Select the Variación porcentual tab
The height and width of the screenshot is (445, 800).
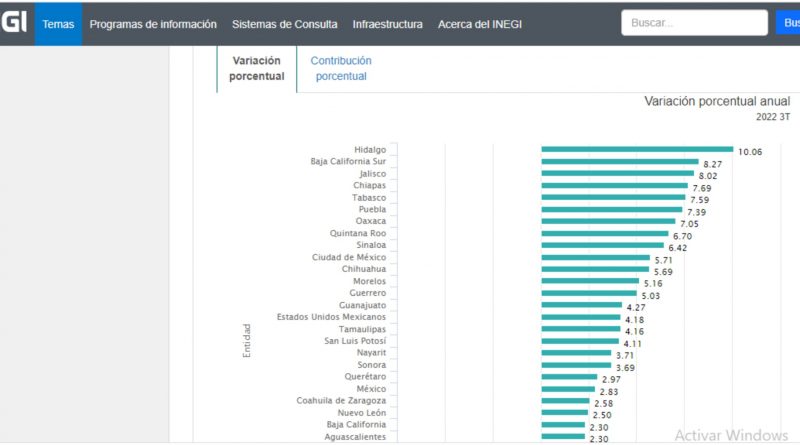(256, 68)
